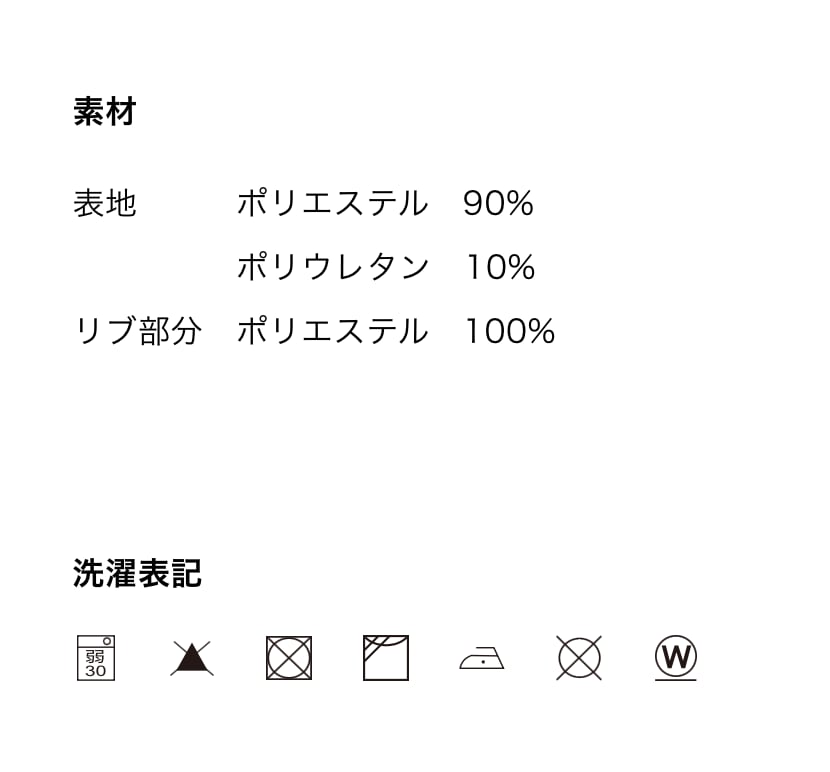Click the リブ部分 label
Viewport: 830px width, 772px height.
coord(138,331)
